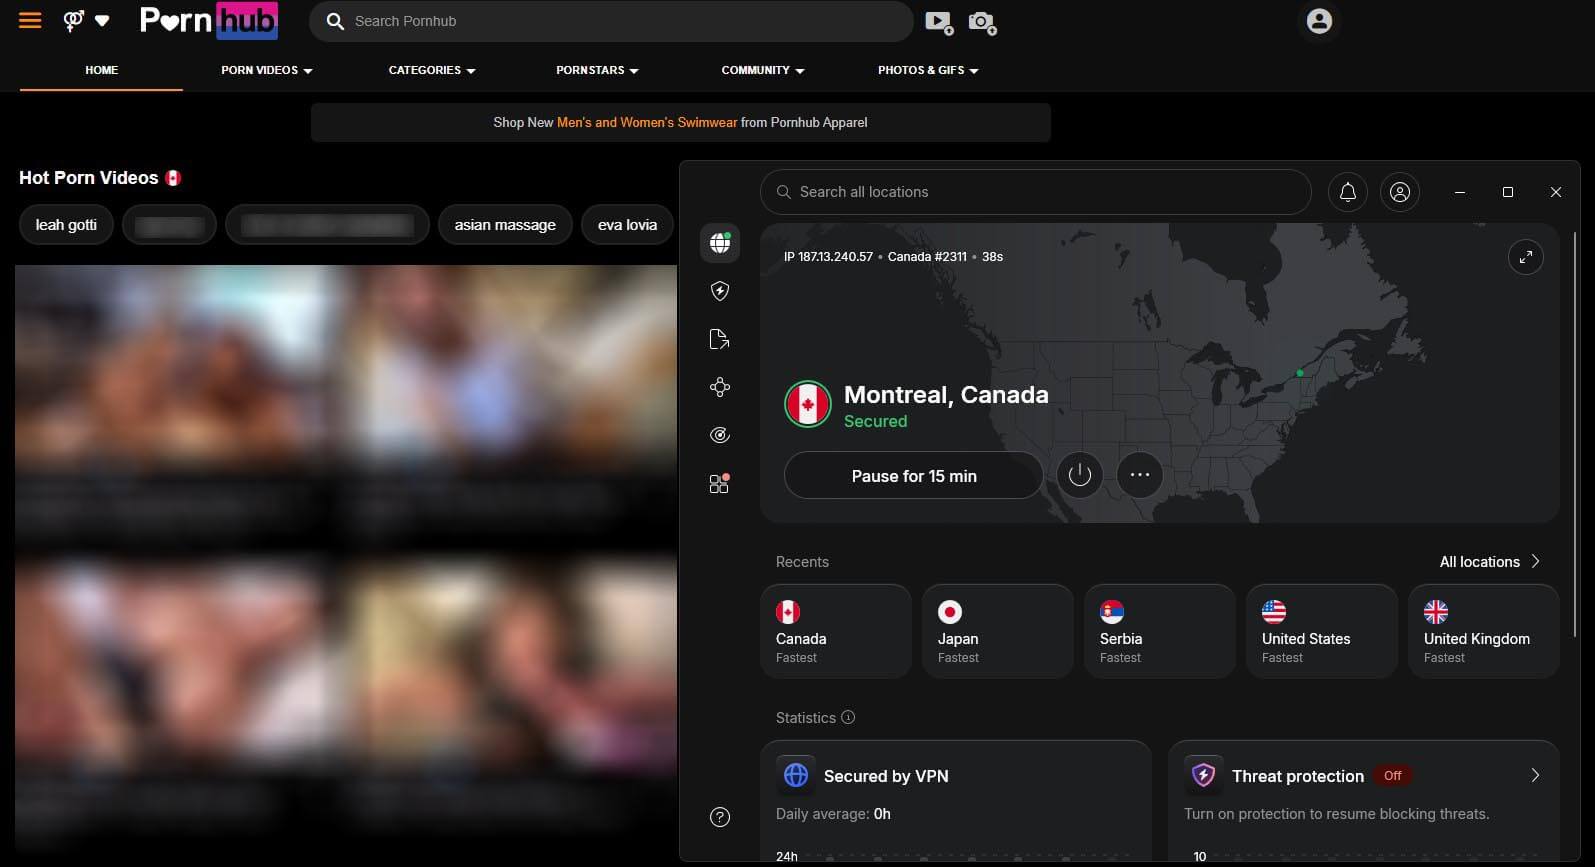The height and width of the screenshot is (867, 1595).
Task: Click the Montreal, Canada heading
Action: coord(946,394)
